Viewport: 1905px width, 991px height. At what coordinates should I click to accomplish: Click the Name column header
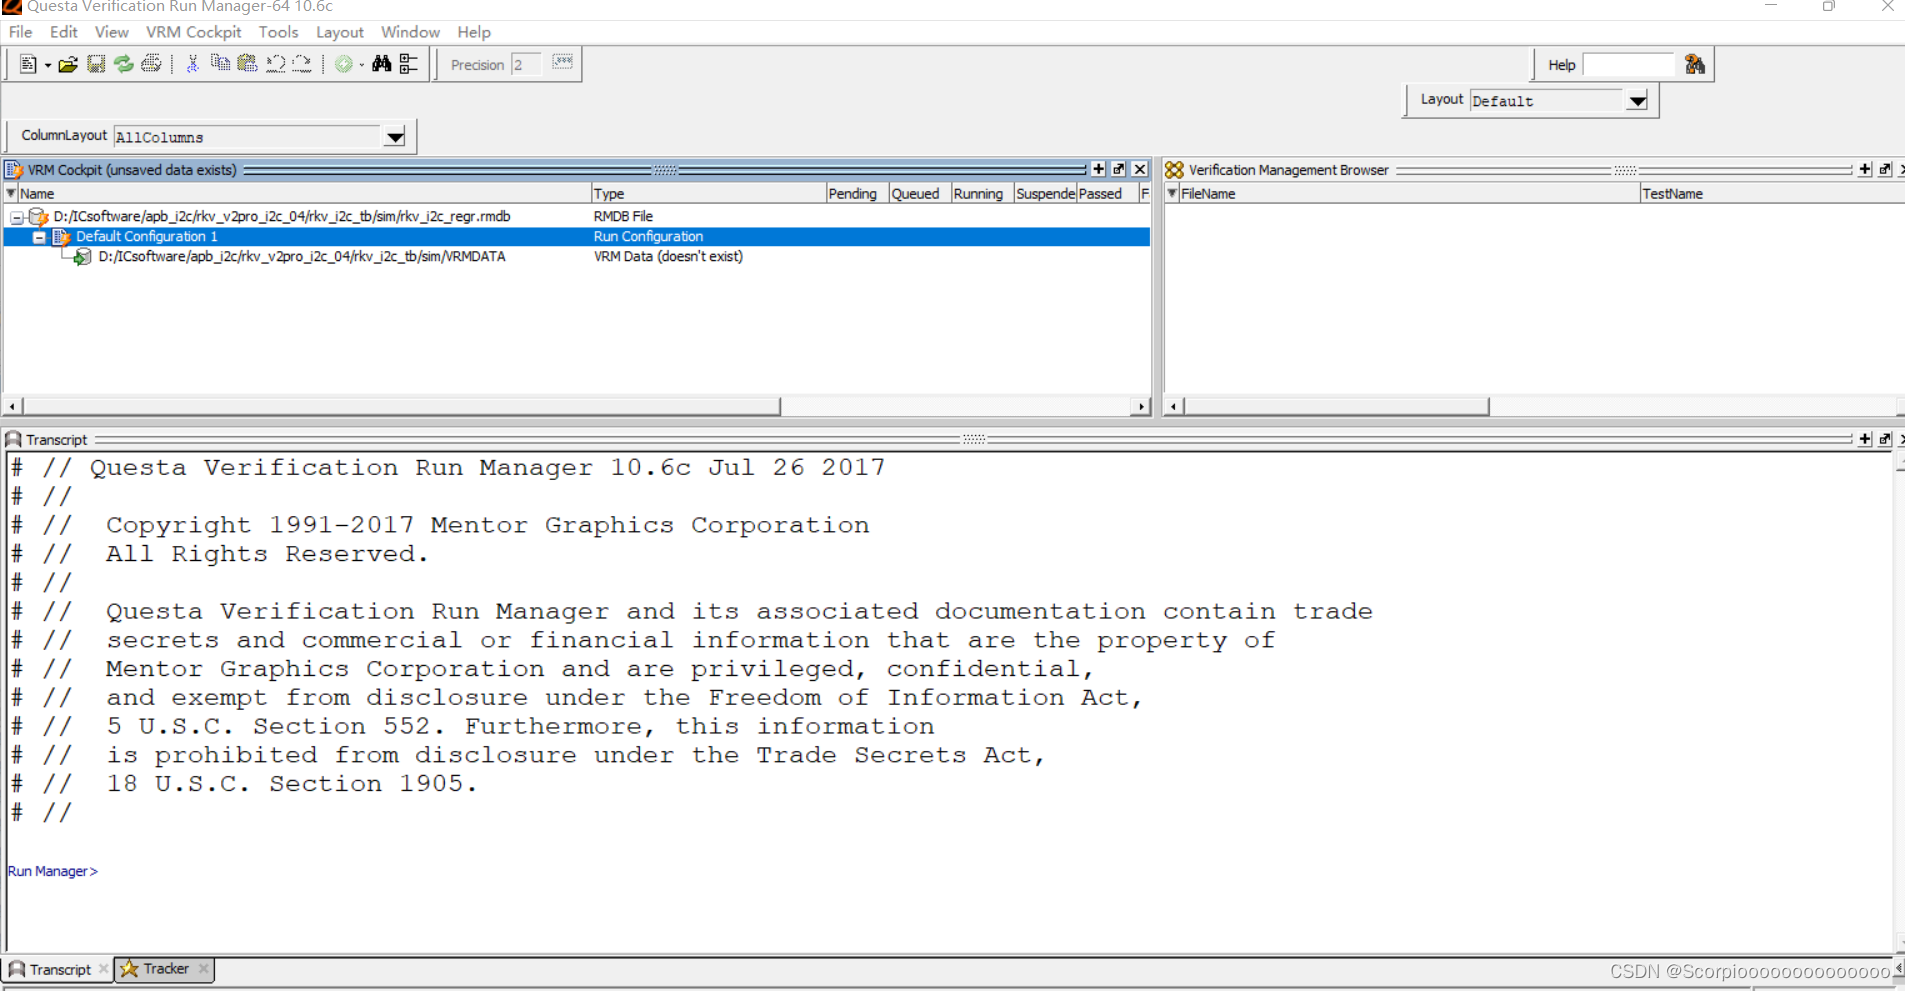click(x=304, y=193)
